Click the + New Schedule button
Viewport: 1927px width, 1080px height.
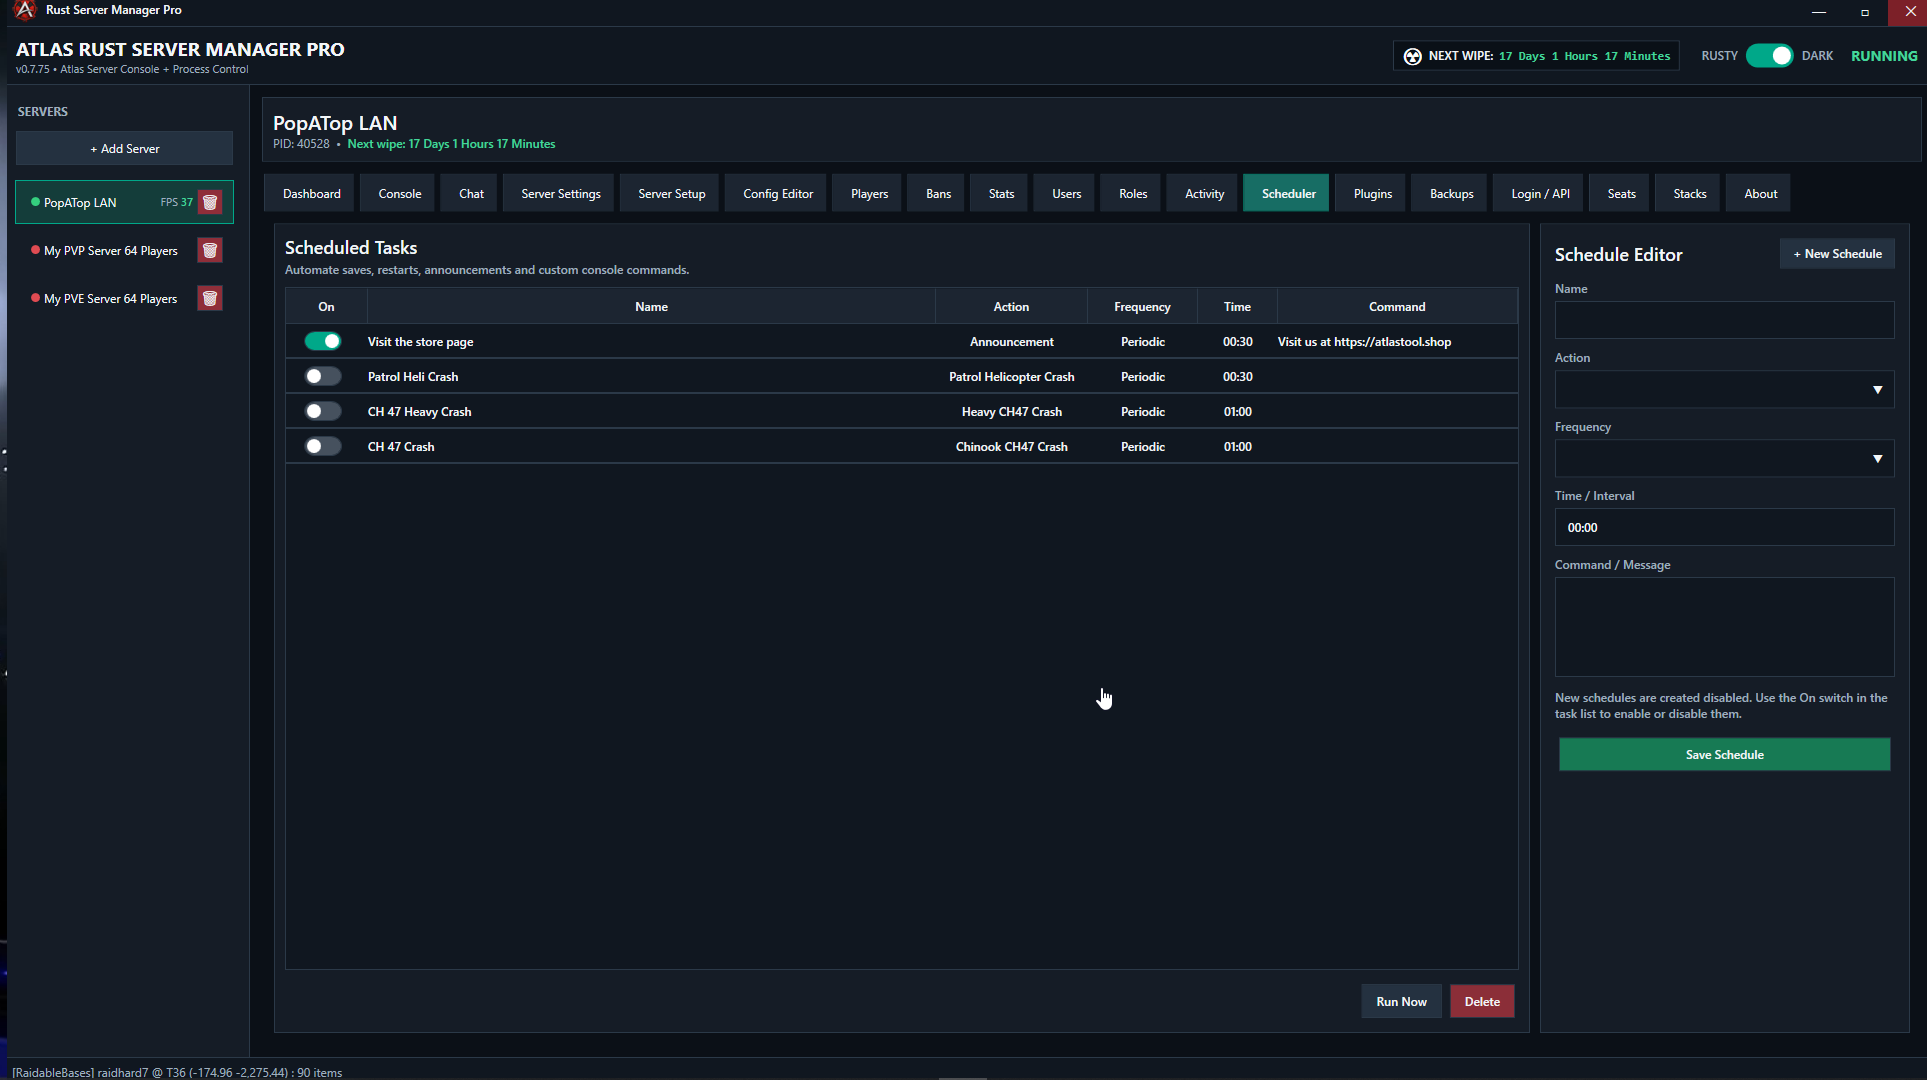click(1837, 253)
